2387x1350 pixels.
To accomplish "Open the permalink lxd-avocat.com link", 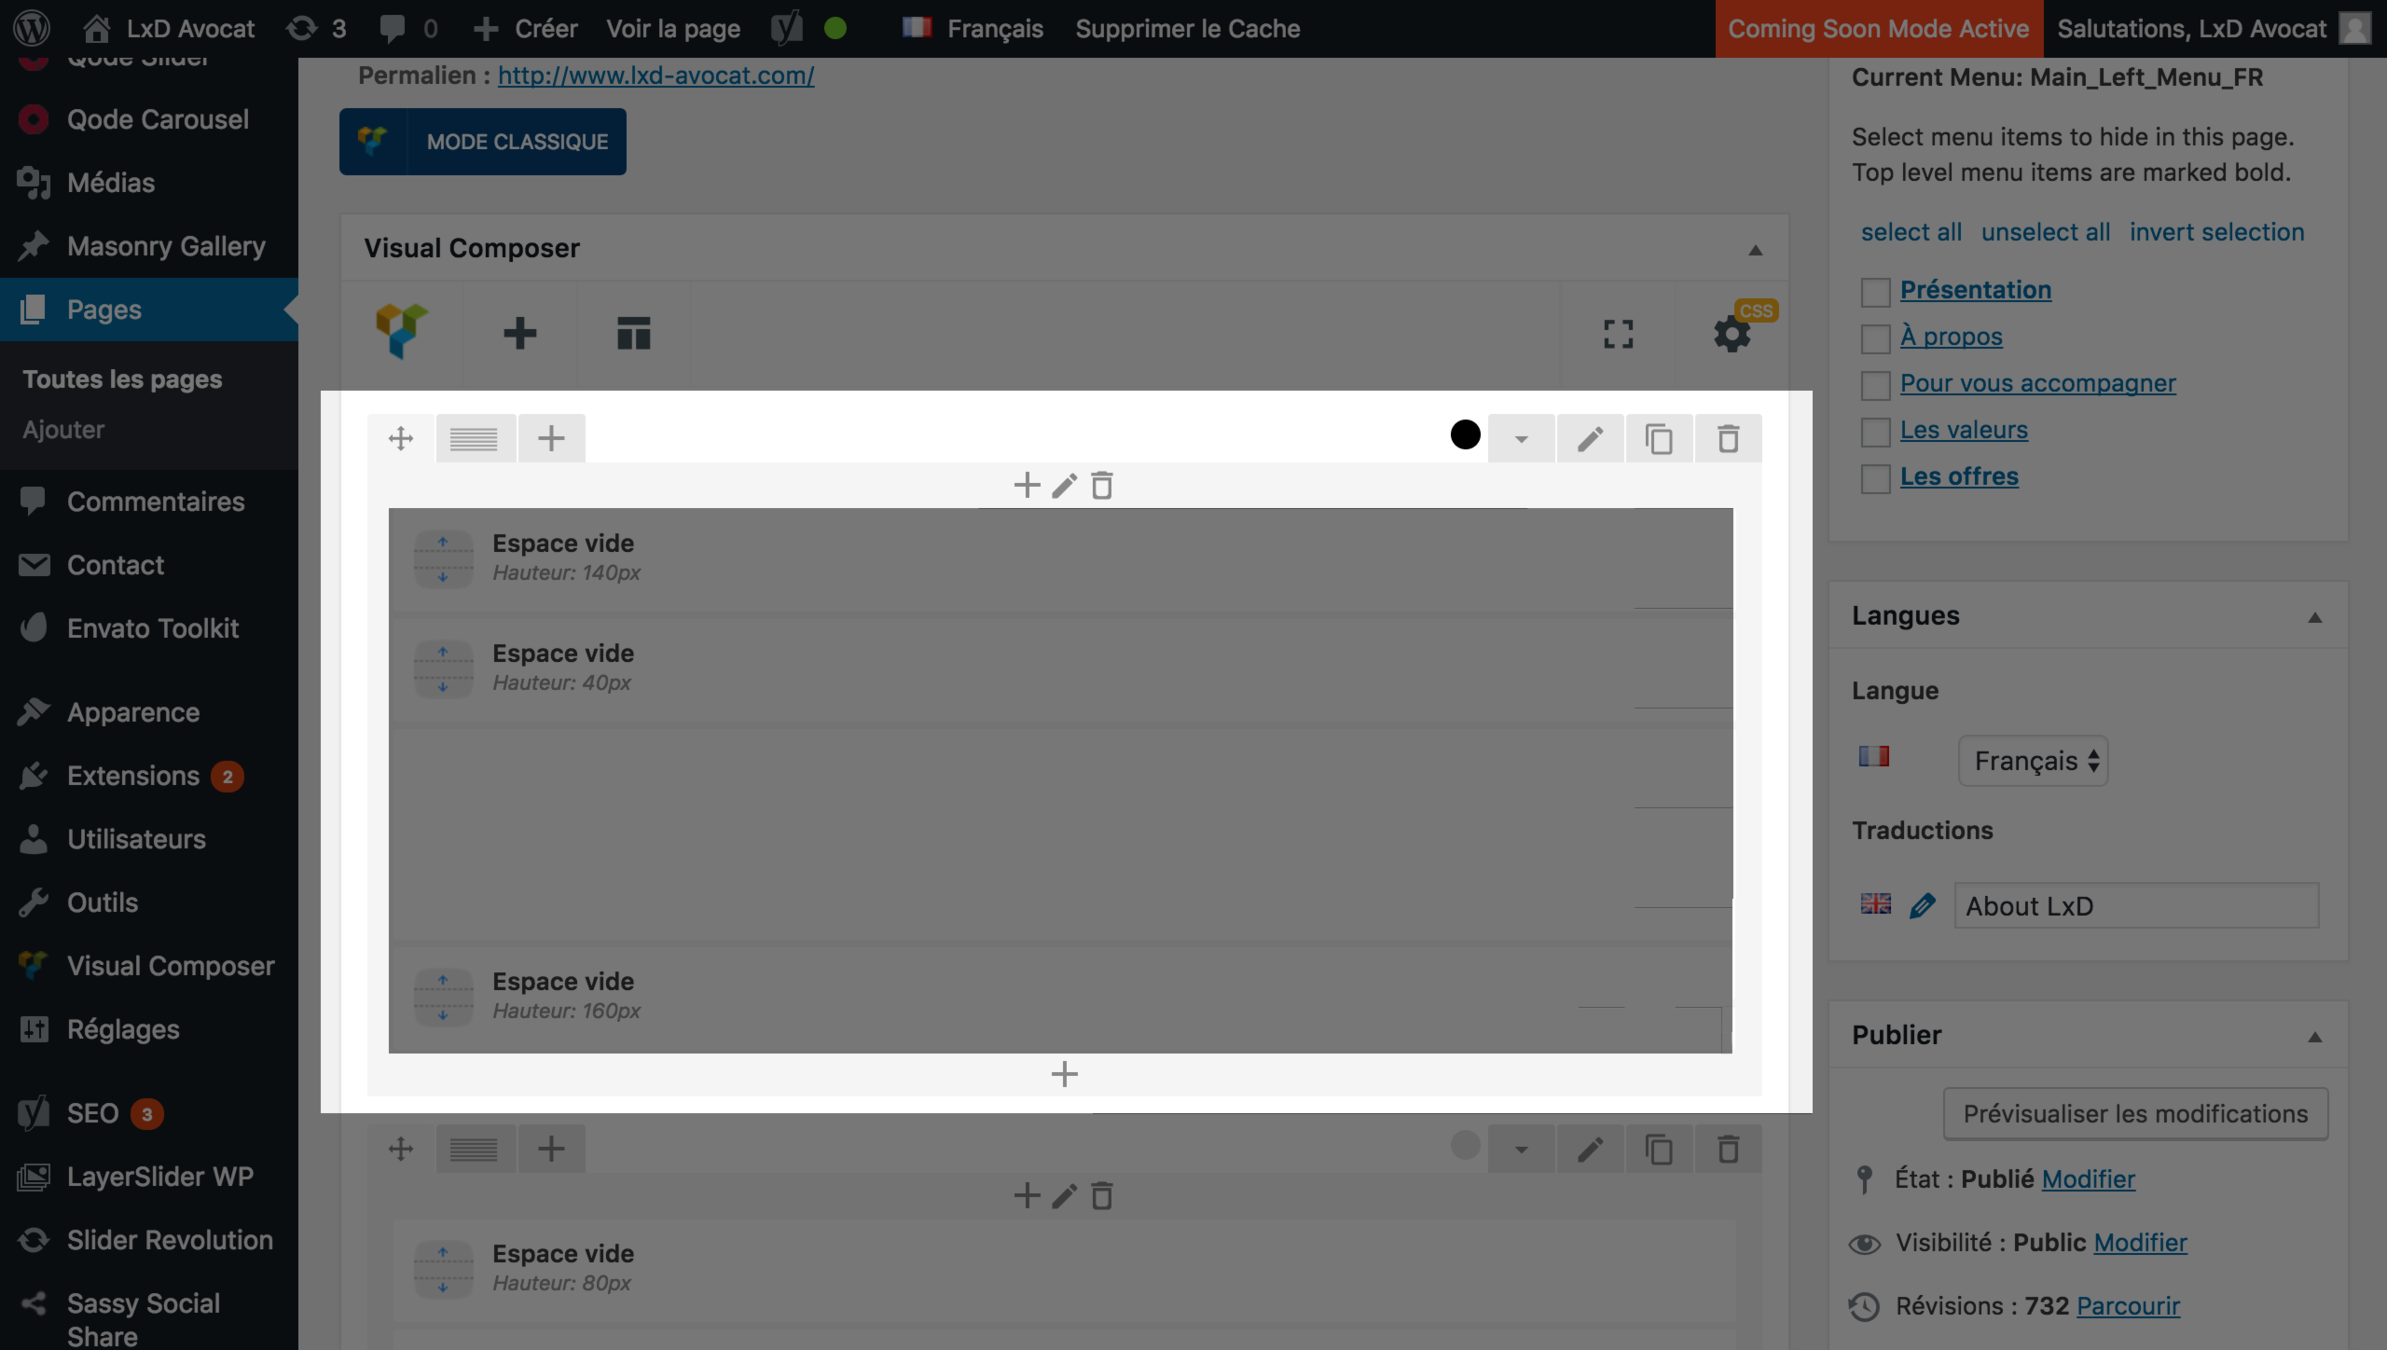I will (656, 75).
